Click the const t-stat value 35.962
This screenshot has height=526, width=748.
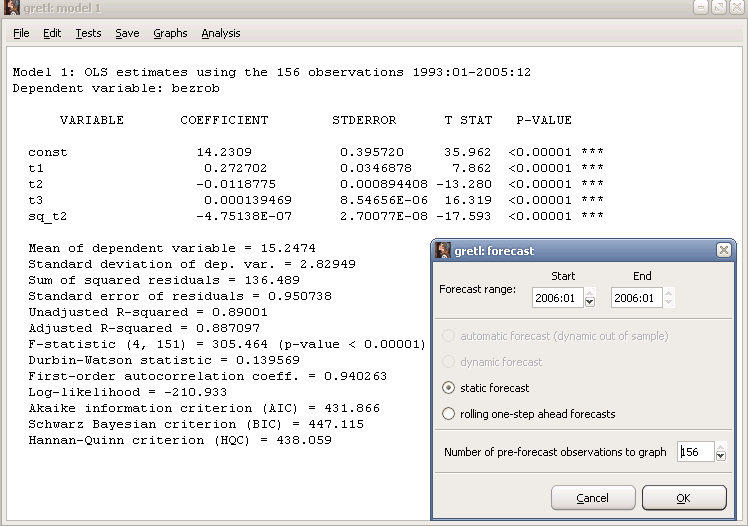pyautogui.click(x=467, y=152)
